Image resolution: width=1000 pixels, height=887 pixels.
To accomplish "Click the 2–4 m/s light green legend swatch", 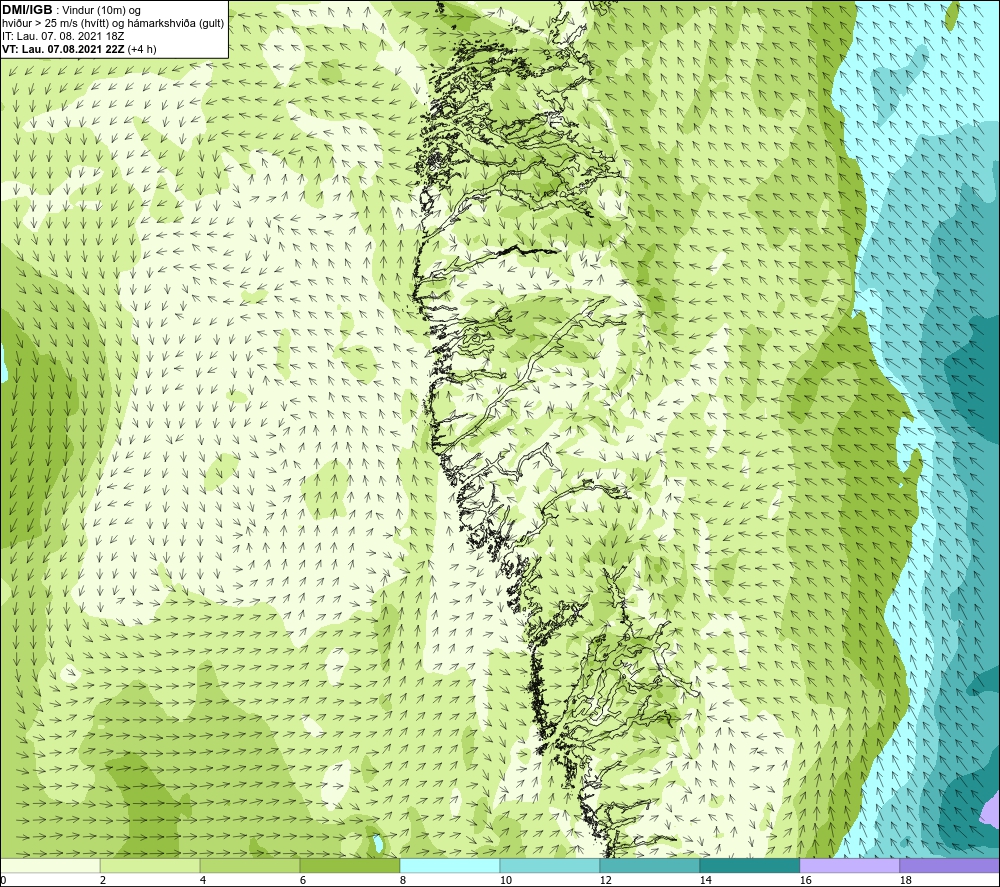I will 150,866.
